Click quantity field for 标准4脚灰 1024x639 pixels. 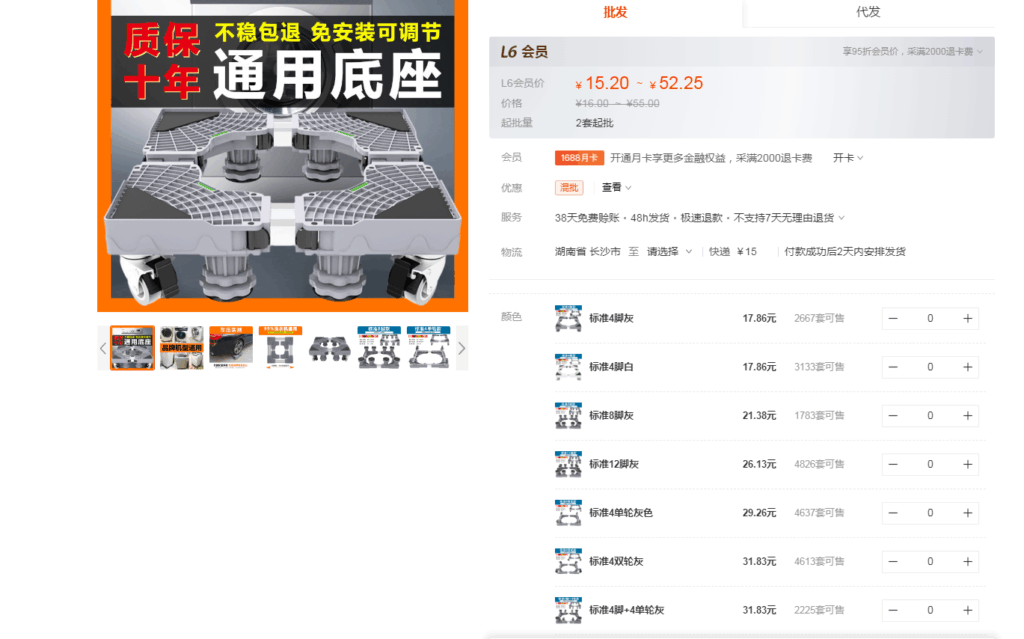pyautogui.click(x=930, y=319)
